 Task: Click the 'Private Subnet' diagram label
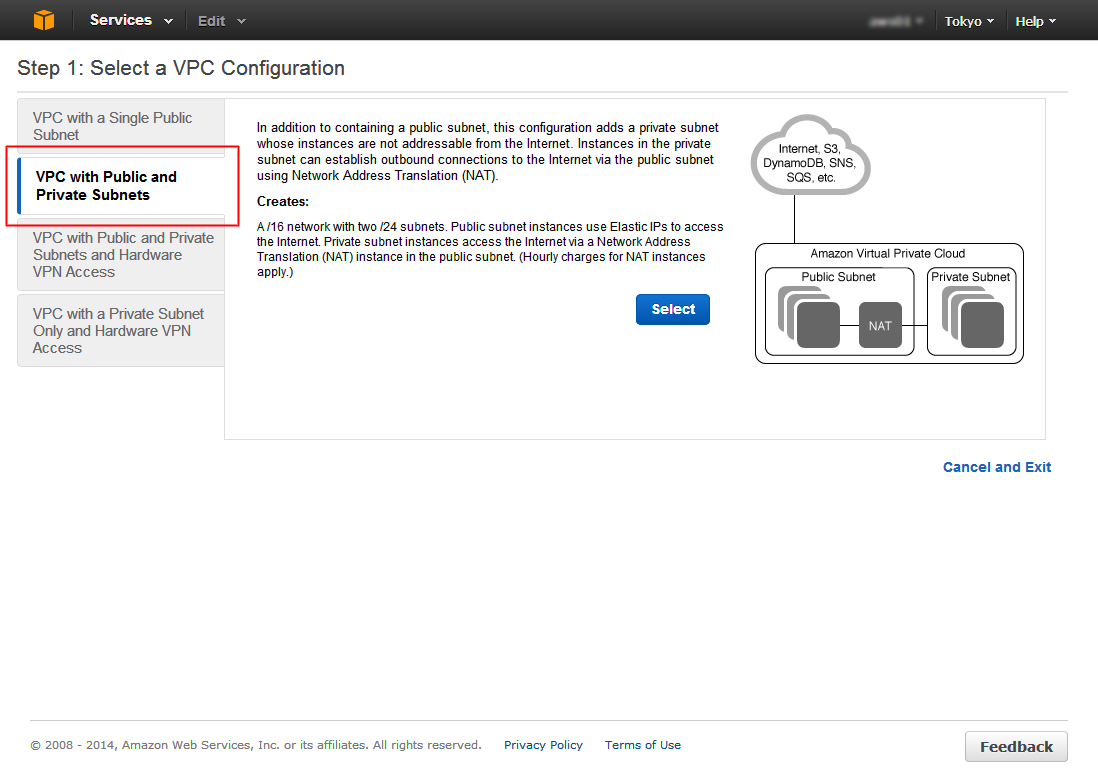[x=971, y=277]
